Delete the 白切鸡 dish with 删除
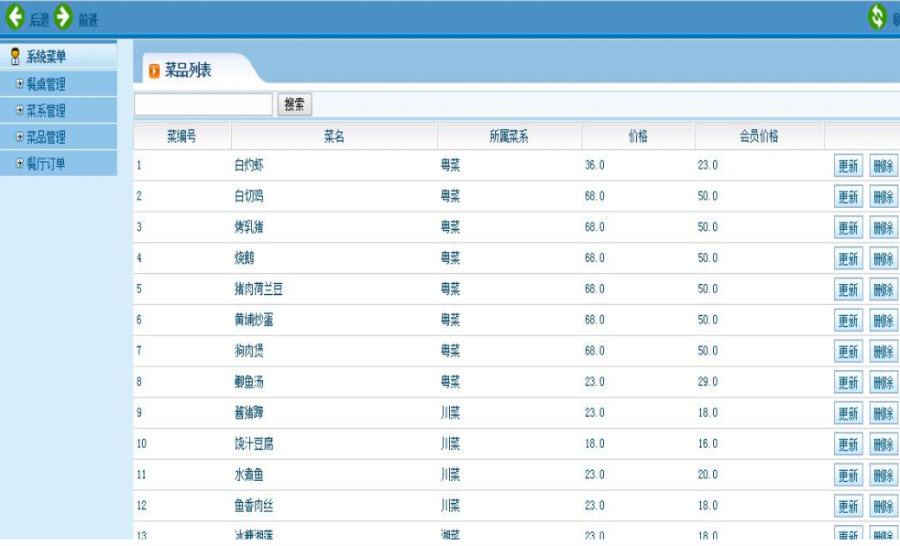 [883, 197]
